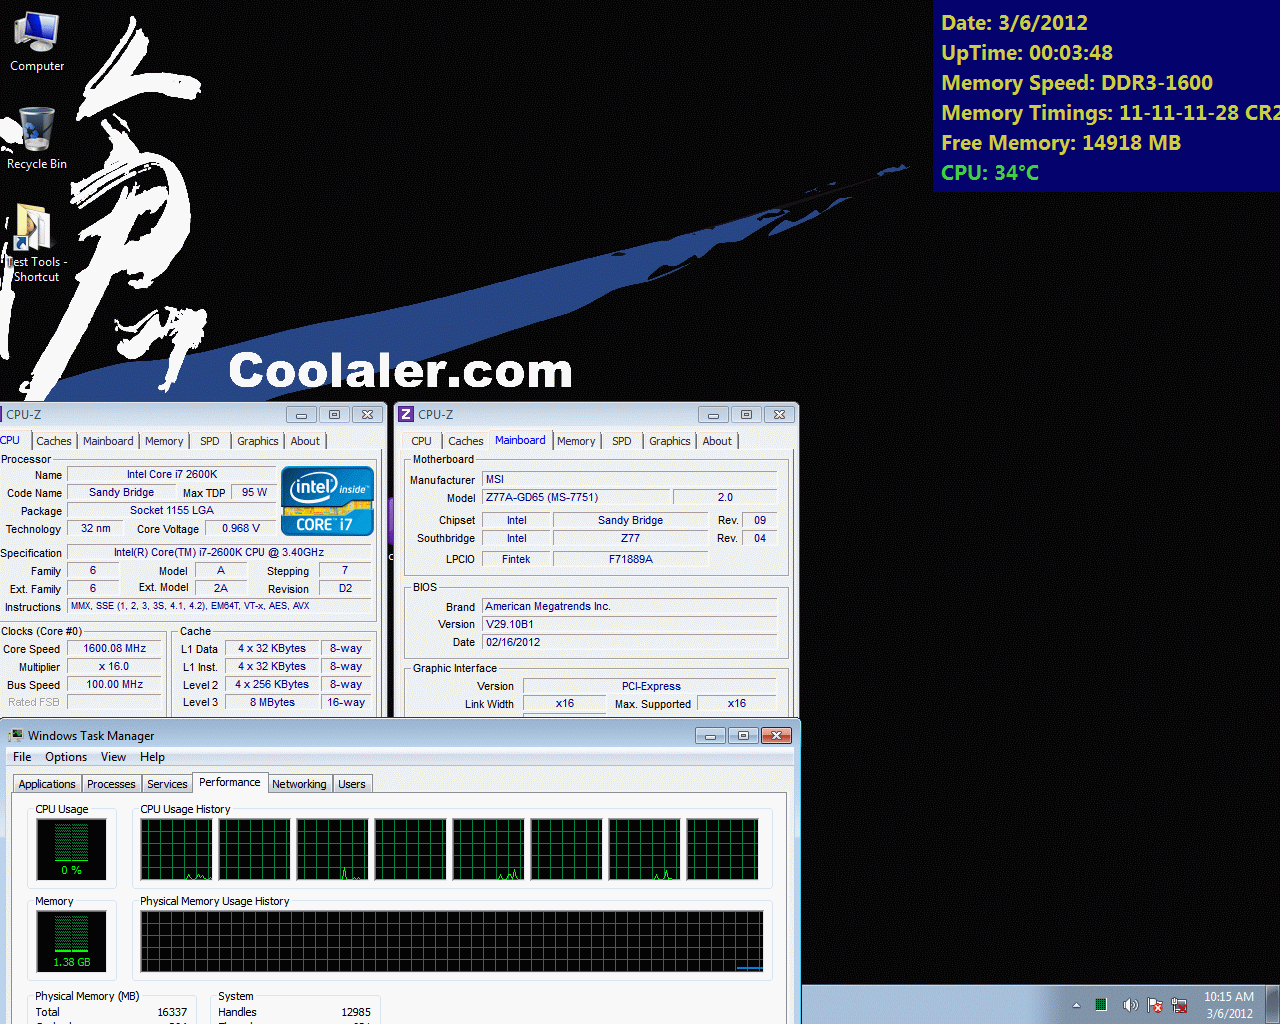Switch to Processes tab in Task Manager
The image size is (1280, 1024).
[111, 784]
